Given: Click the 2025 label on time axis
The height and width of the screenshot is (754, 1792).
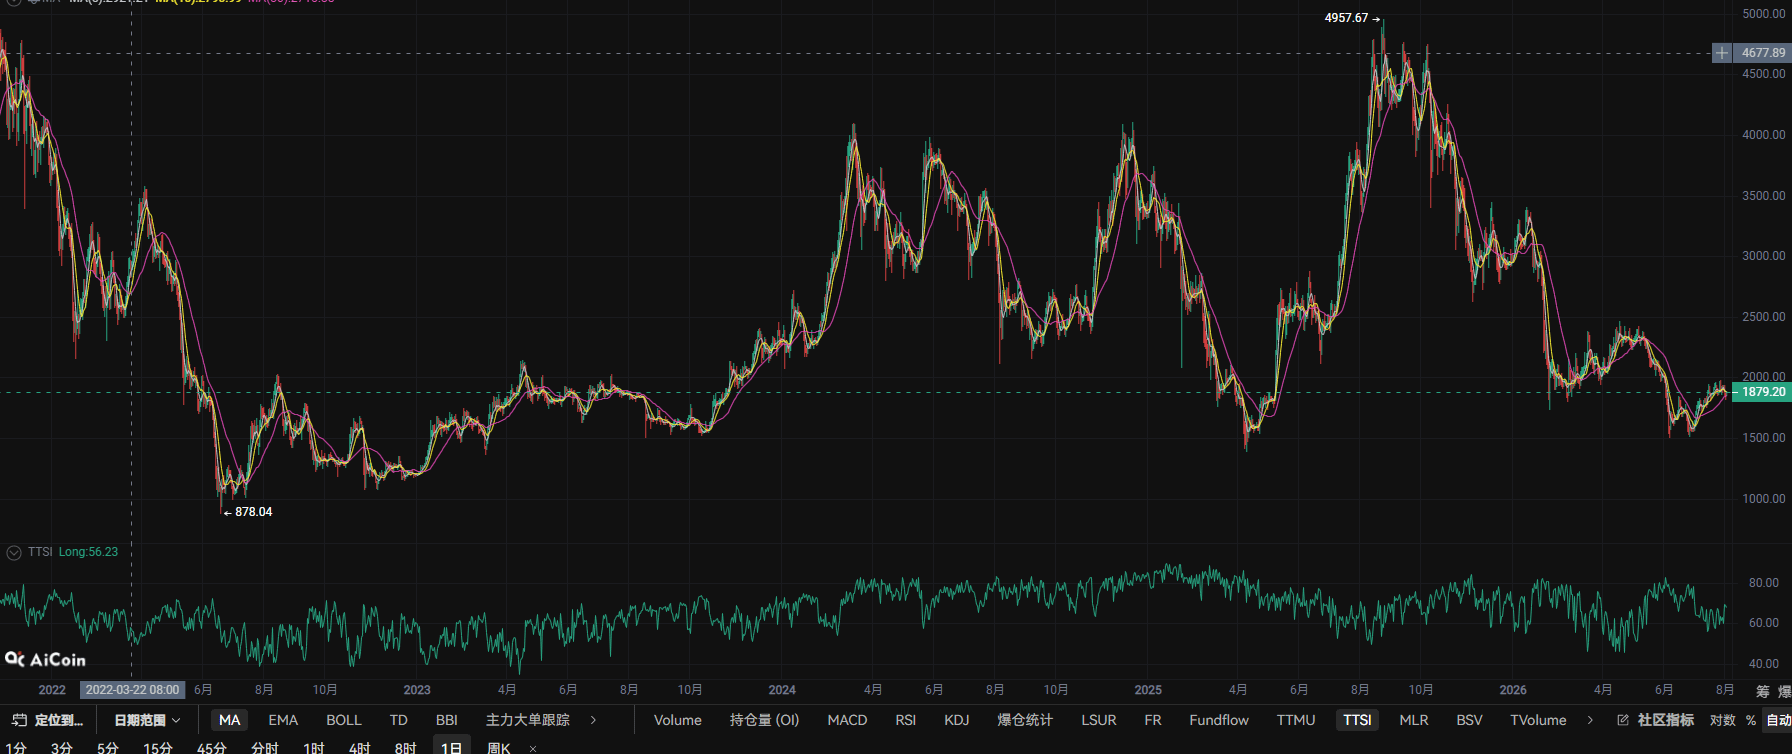Looking at the screenshot, I should 1148,690.
